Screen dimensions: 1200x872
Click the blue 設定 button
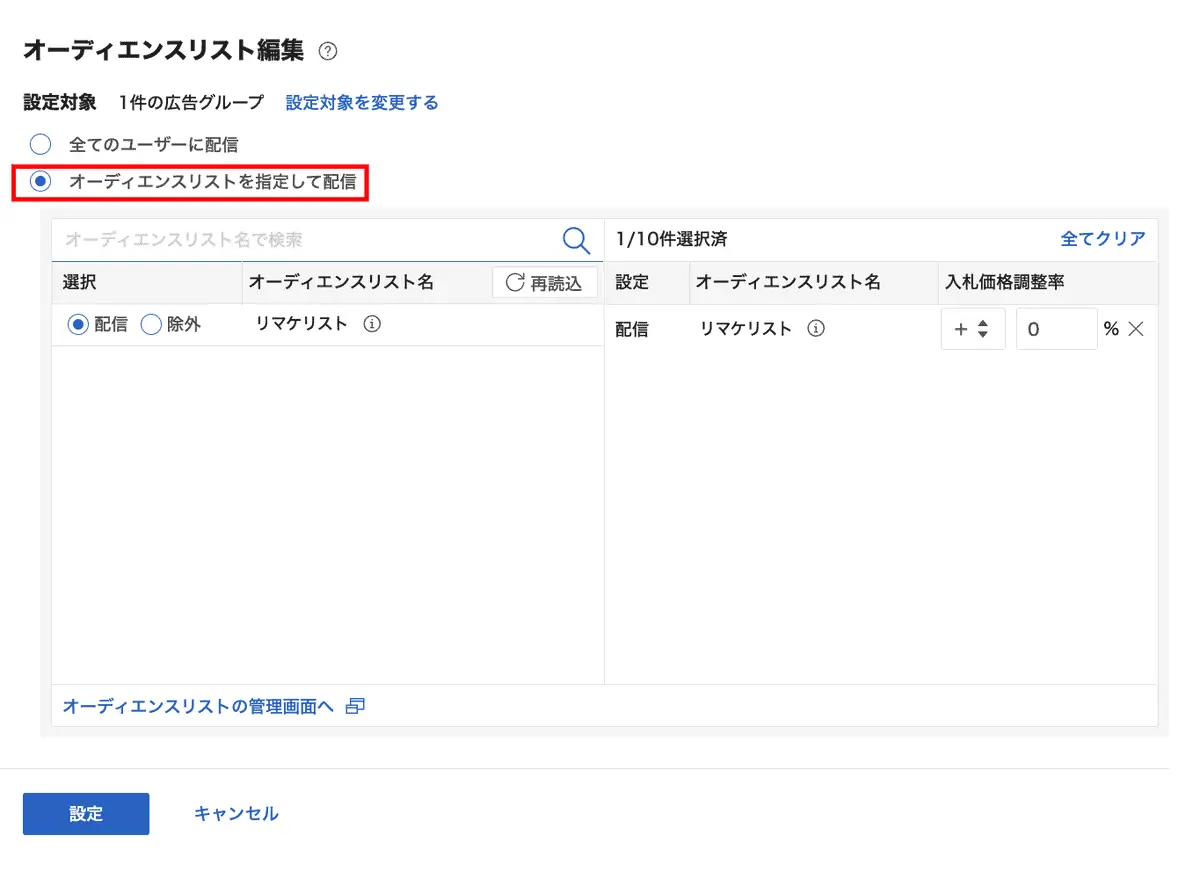click(x=85, y=813)
